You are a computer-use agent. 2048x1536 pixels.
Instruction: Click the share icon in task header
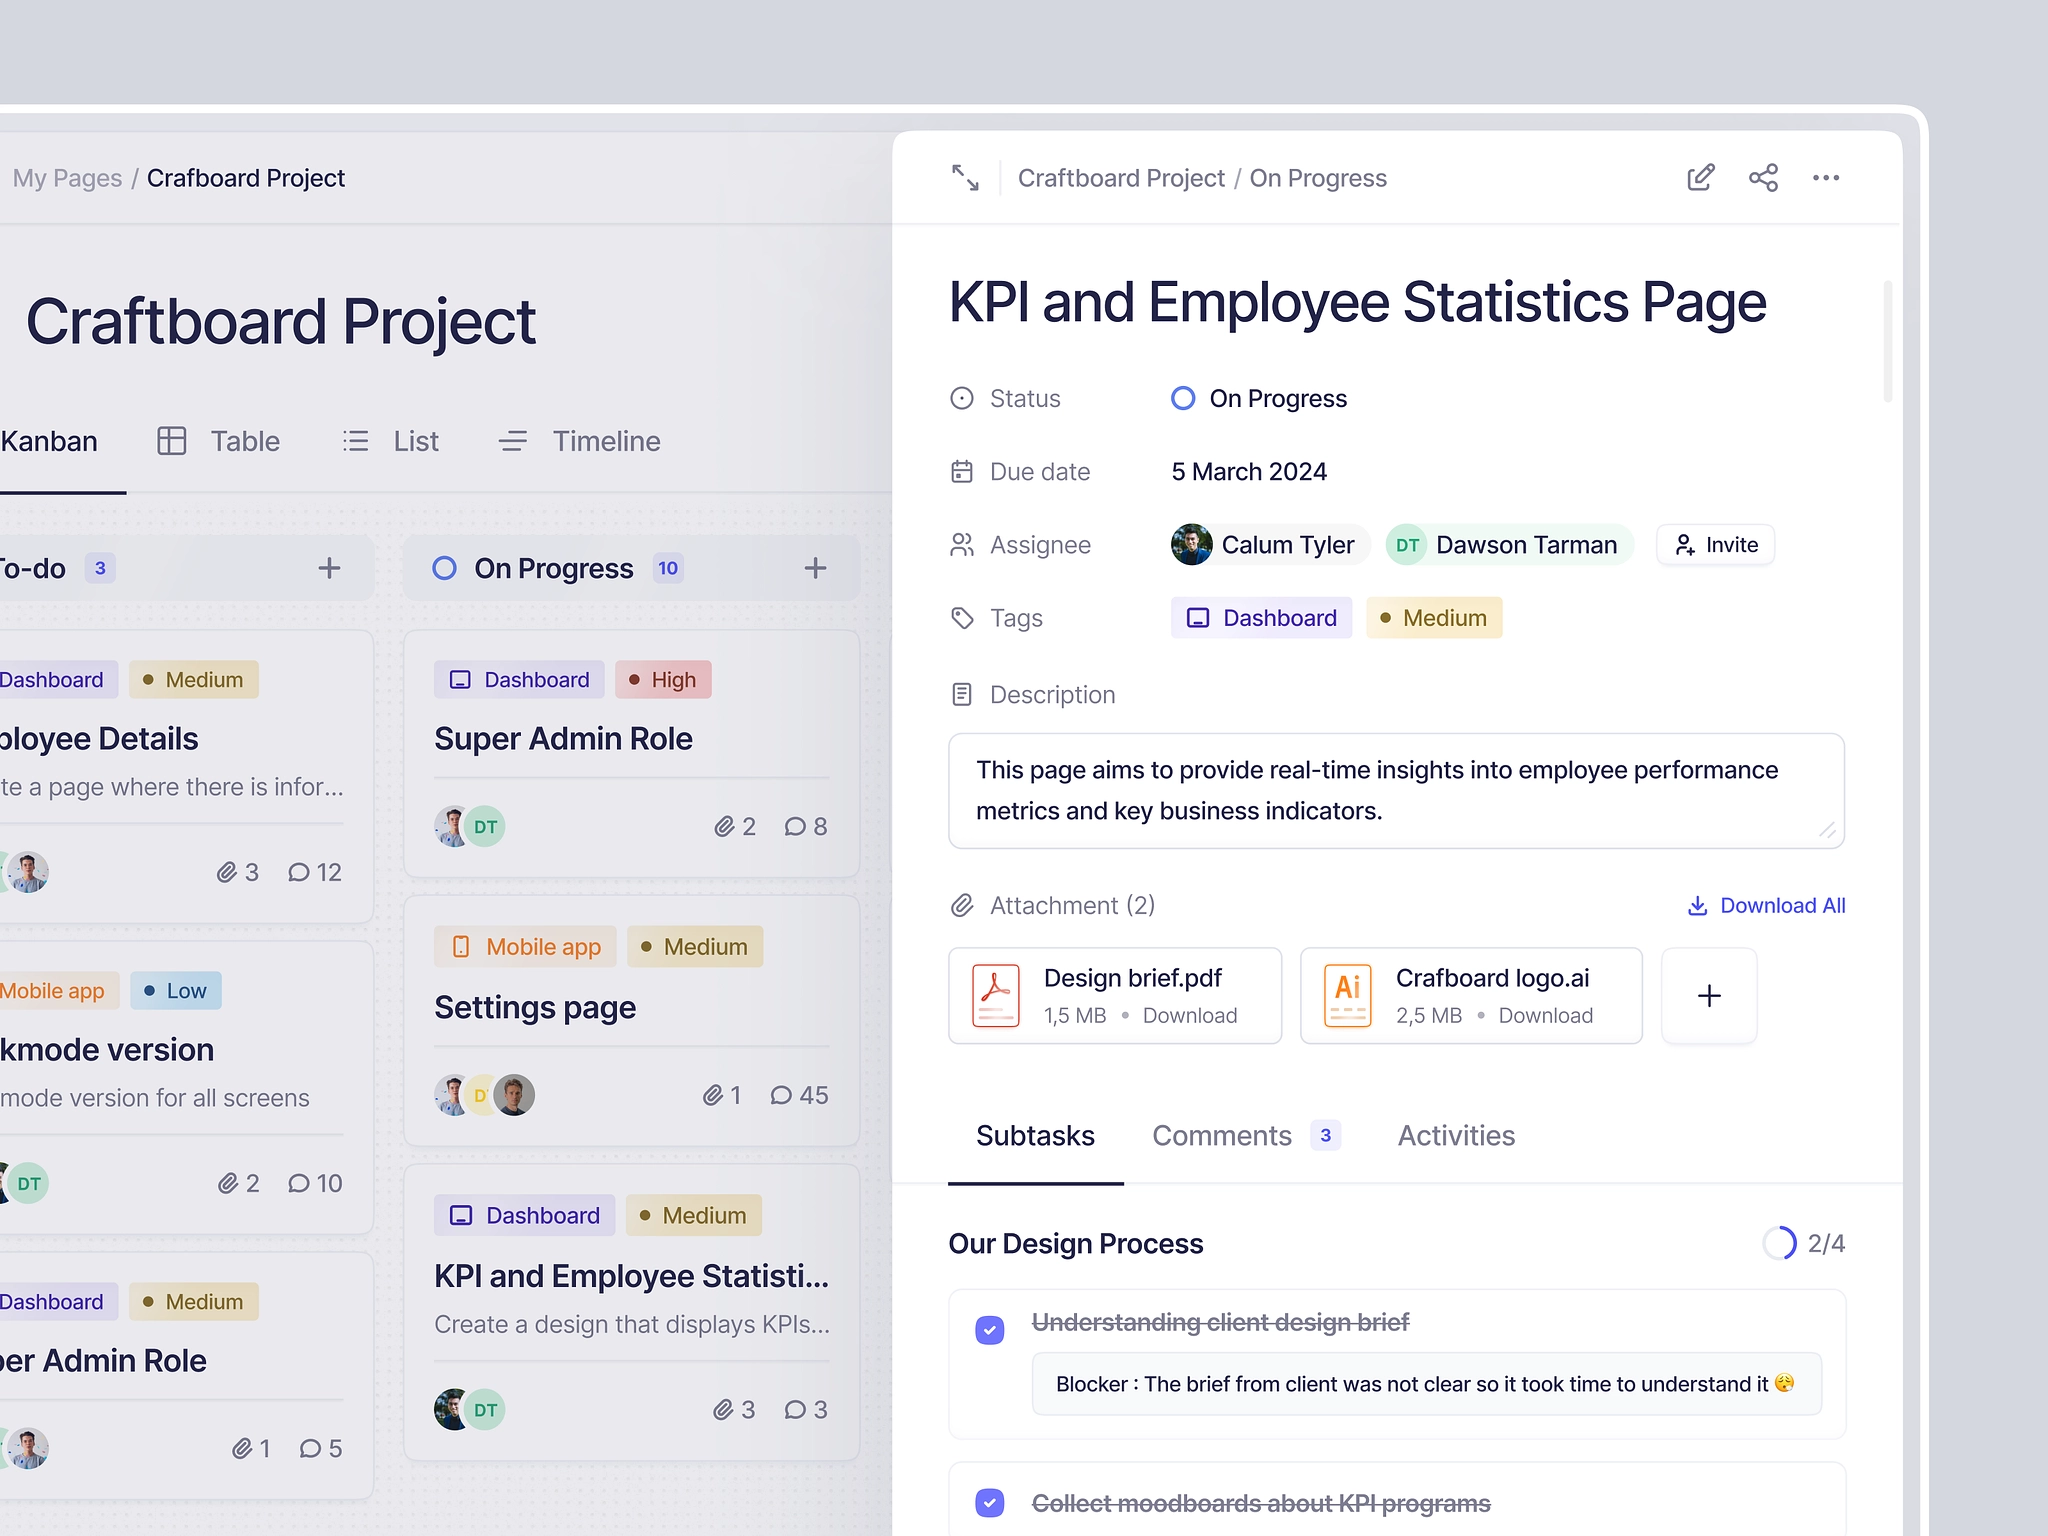tap(1764, 177)
